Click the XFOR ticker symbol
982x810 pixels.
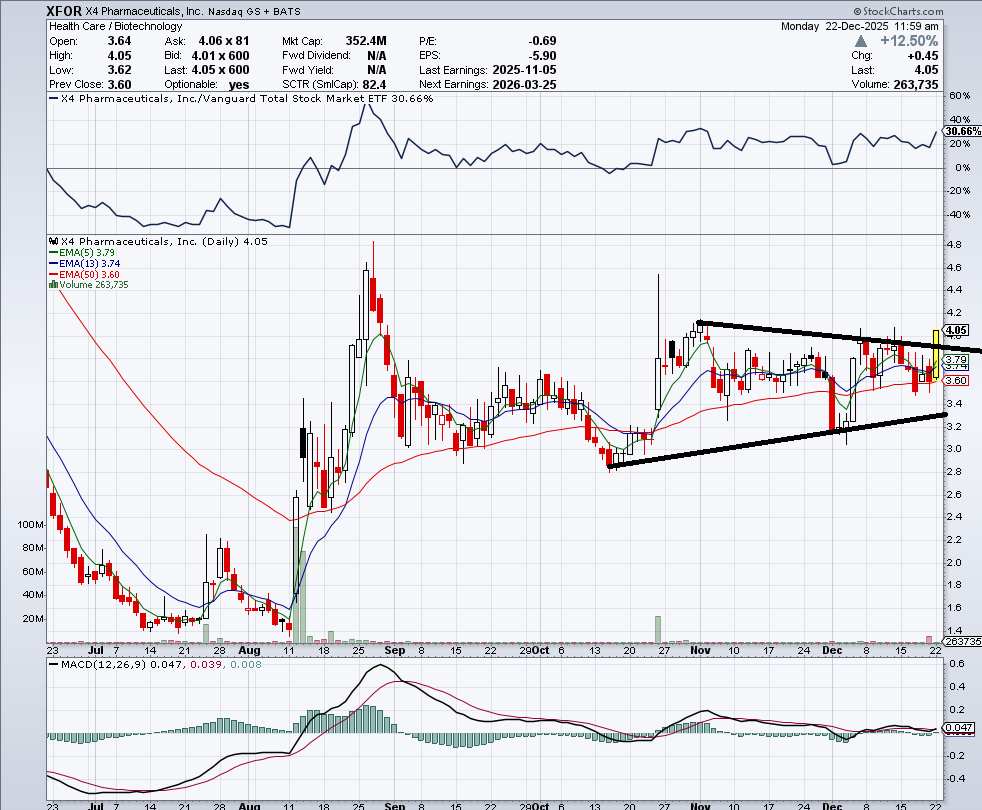(64, 11)
